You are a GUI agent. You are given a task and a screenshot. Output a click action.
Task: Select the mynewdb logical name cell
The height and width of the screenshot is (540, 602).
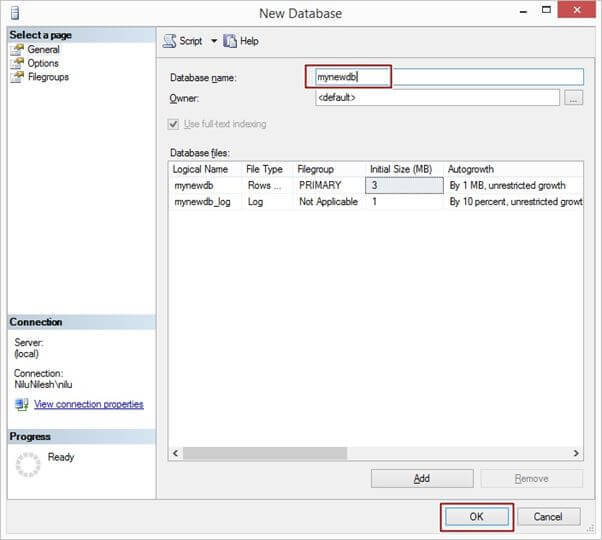pos(205,185)
